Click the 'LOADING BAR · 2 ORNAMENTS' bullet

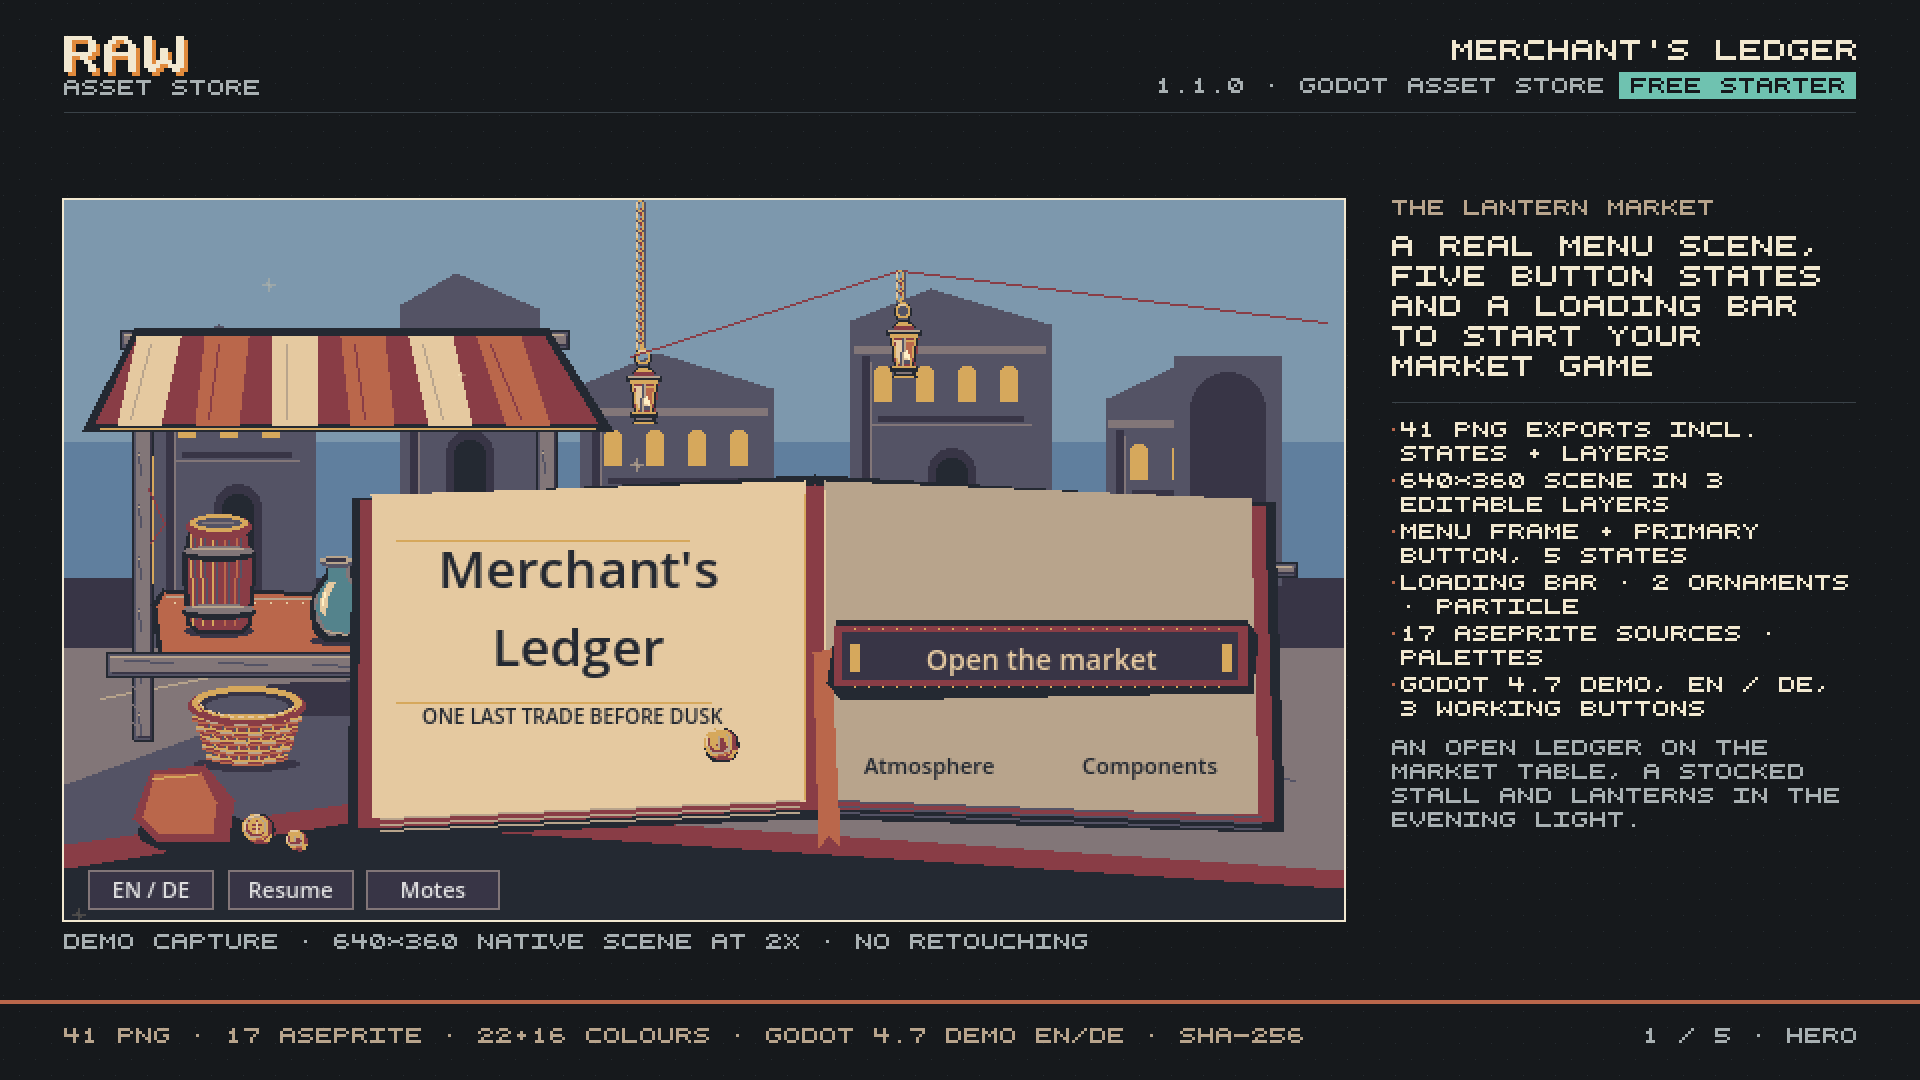tap(1620, 594)
